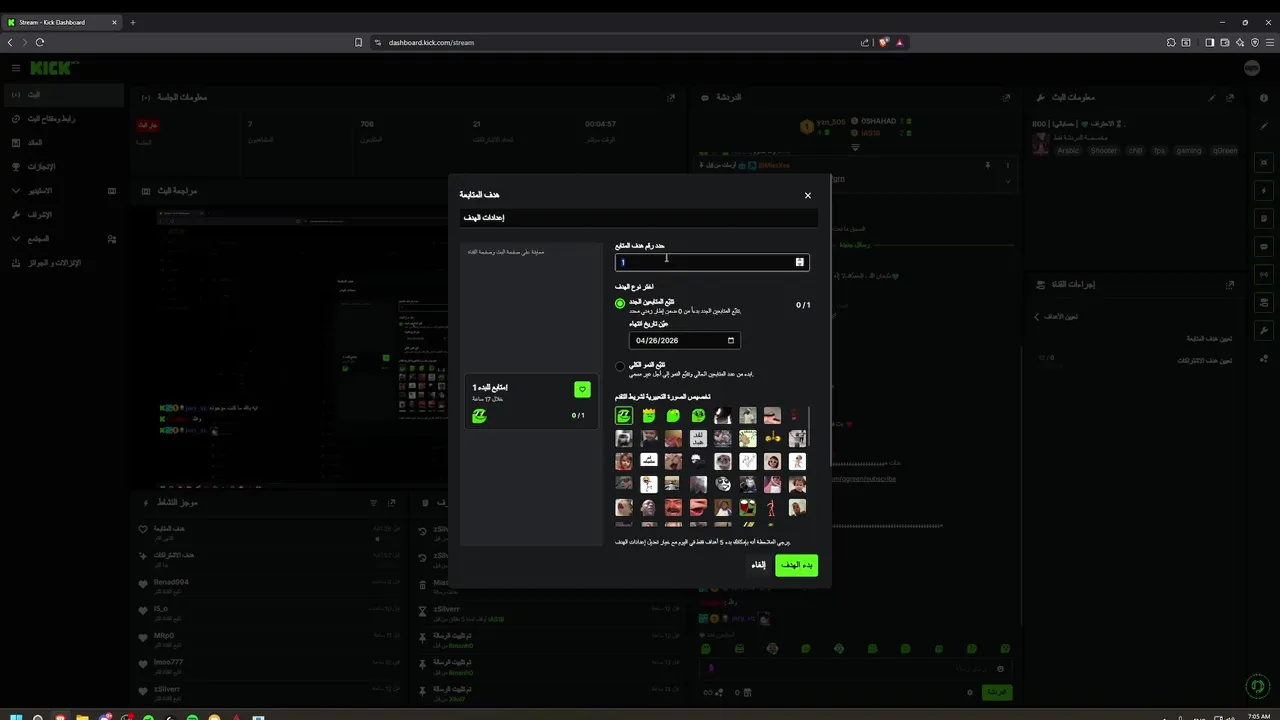Pop out the activity feed panel

(x=392, y=503)
